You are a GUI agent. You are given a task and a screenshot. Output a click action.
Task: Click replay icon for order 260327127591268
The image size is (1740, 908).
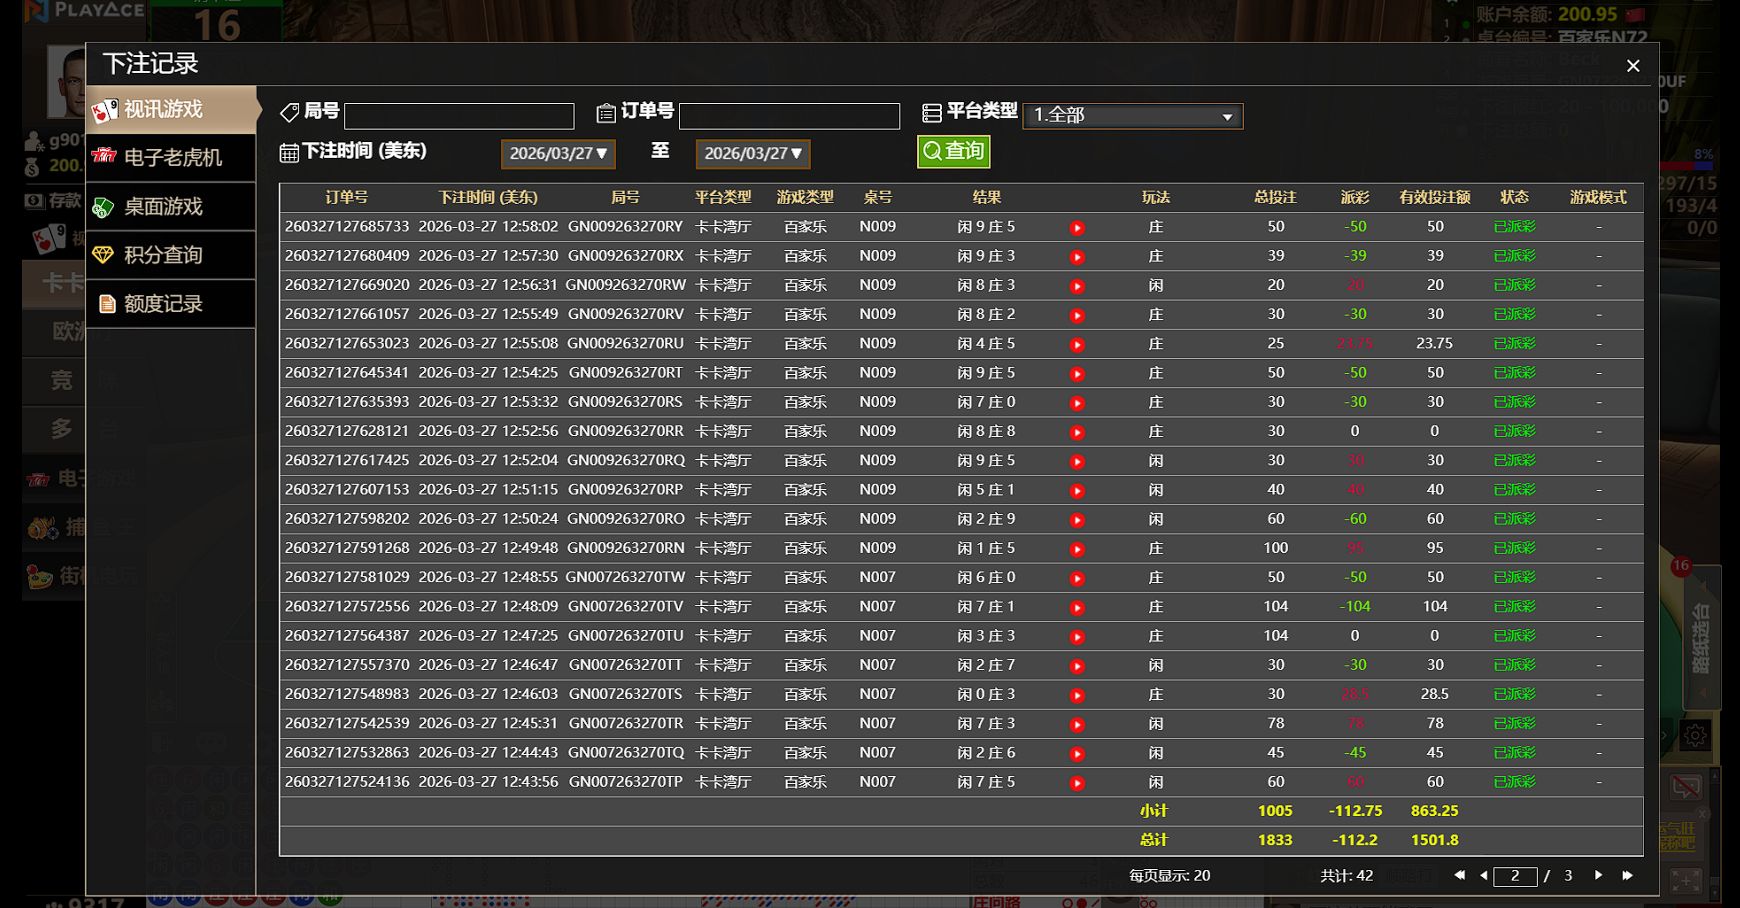1077,549
